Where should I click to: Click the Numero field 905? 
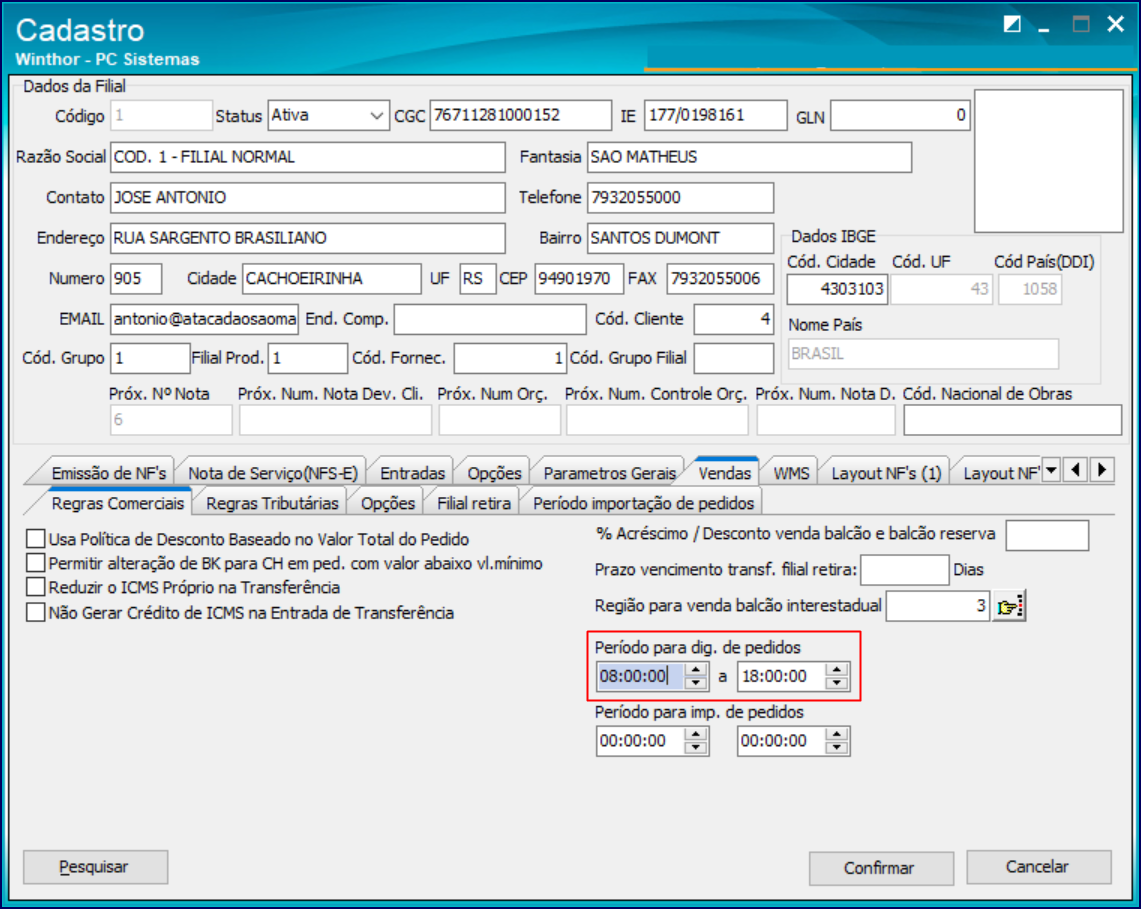[x=136, y=279]
